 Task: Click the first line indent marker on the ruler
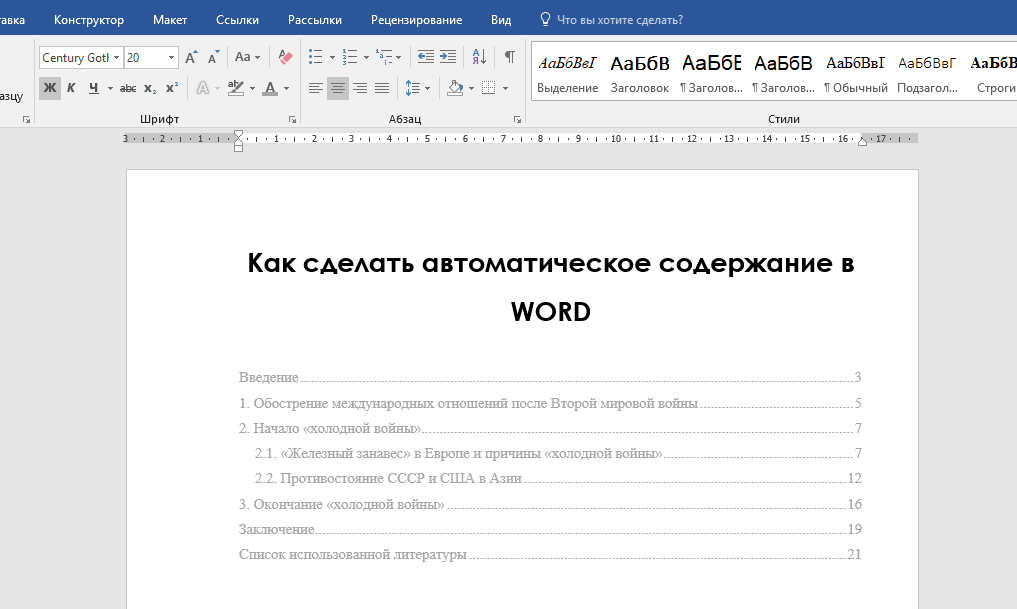238,134
